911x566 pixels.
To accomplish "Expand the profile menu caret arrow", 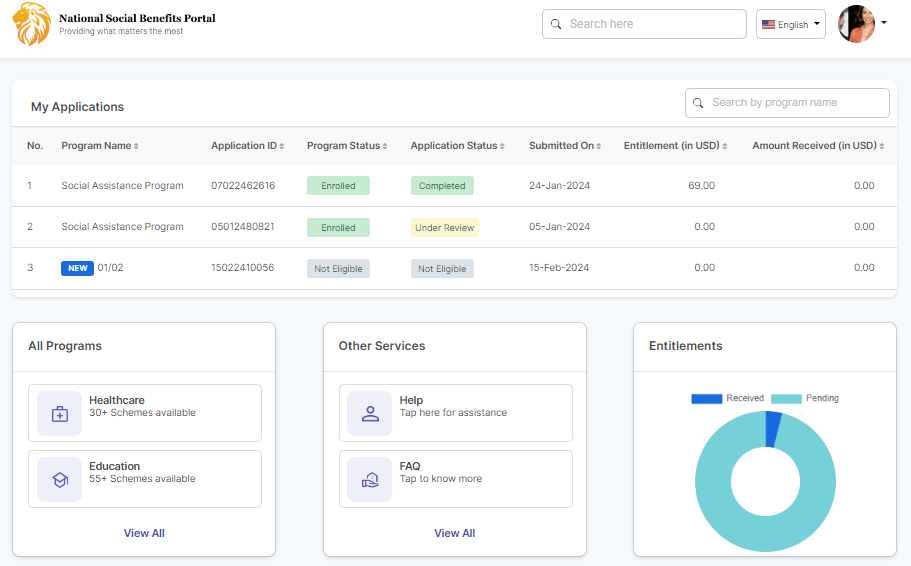I will point(884,23).
